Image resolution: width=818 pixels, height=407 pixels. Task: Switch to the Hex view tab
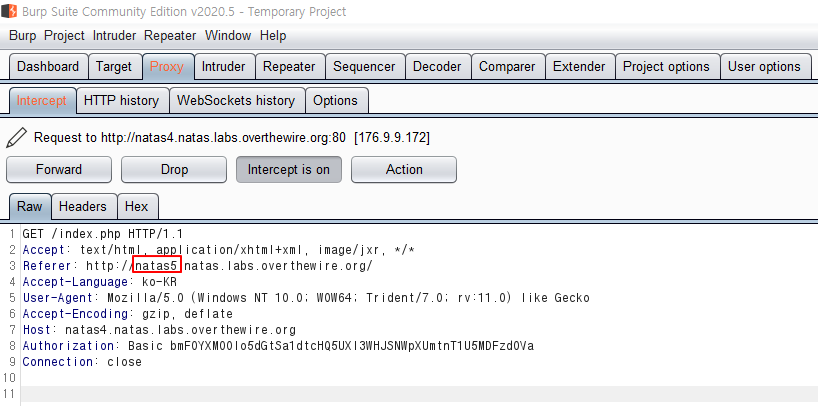pos(137,207)
